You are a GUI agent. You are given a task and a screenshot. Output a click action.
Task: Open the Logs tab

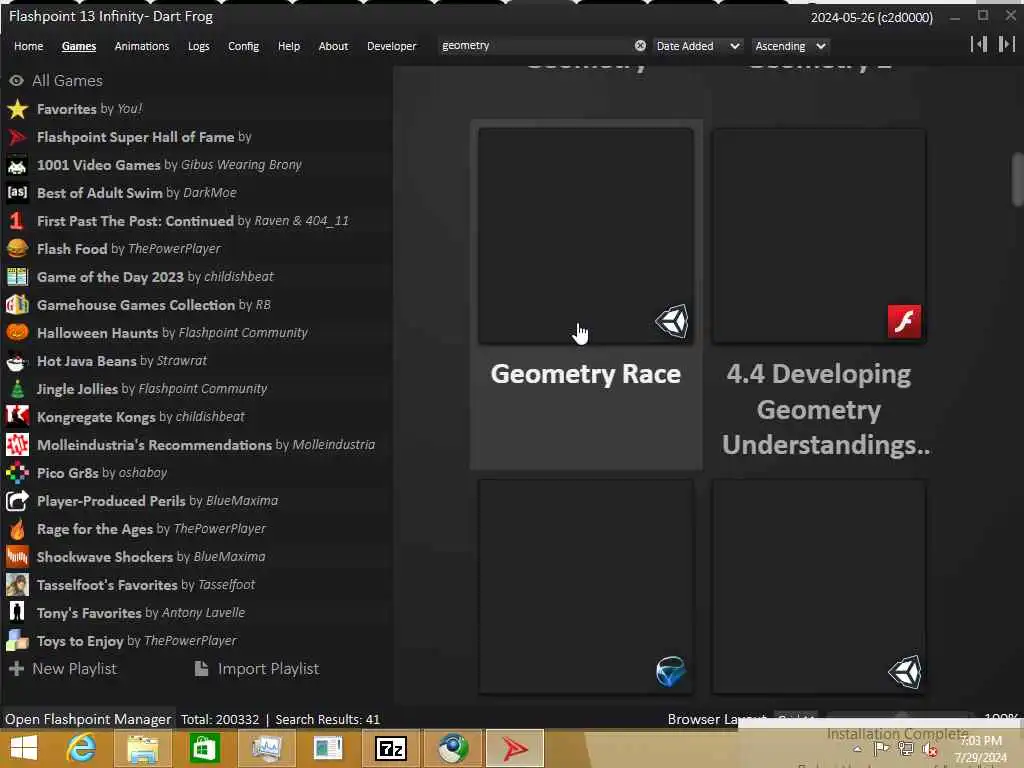199,46
